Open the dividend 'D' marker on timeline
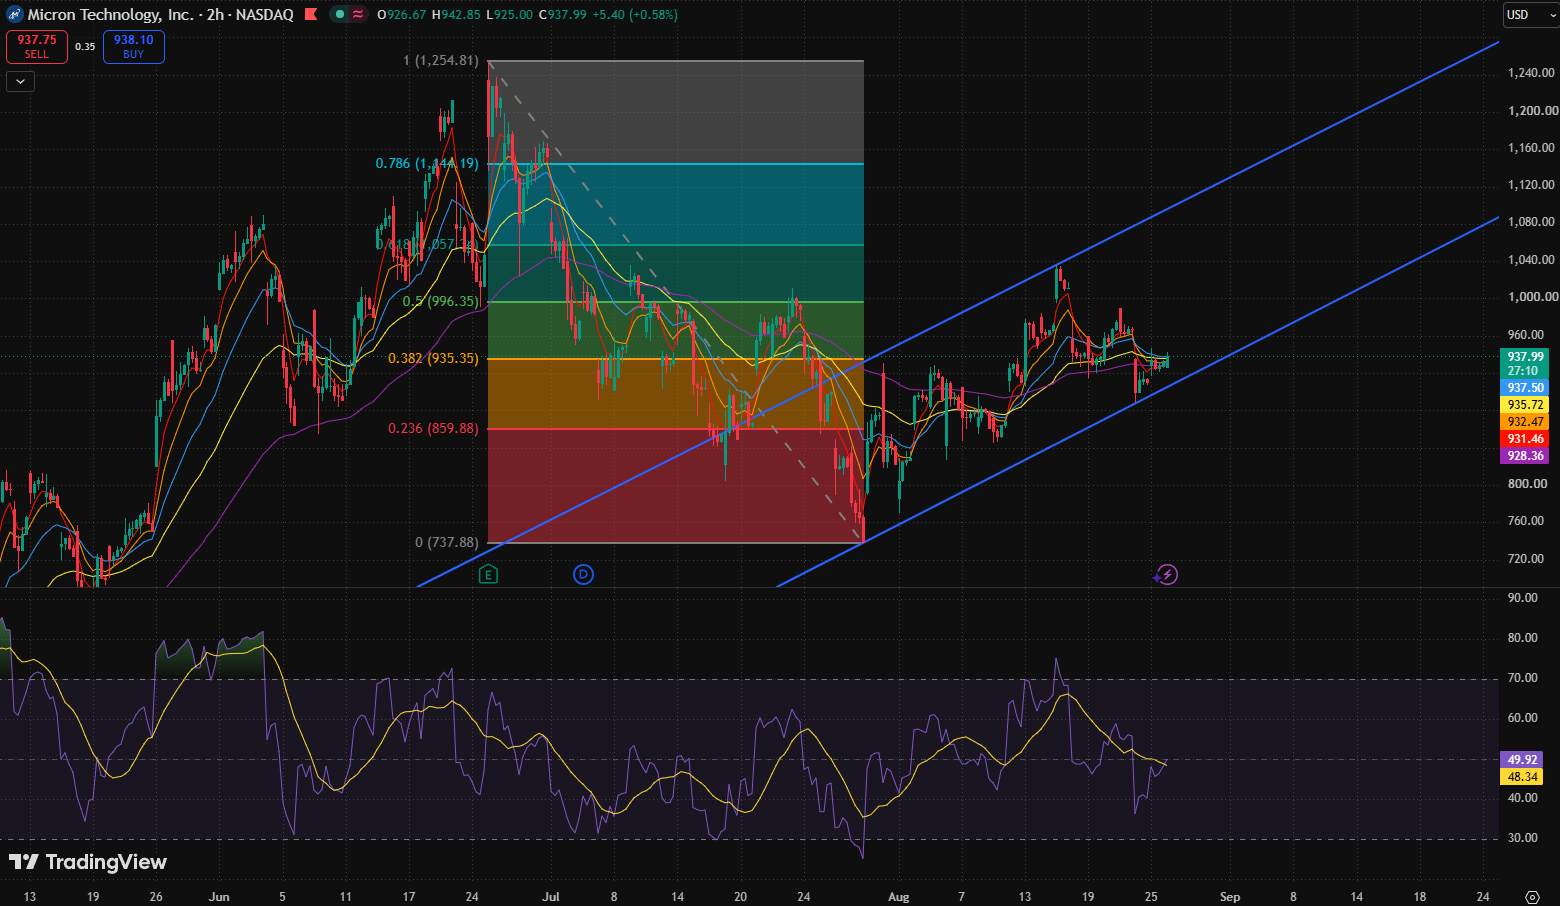This screenshot has height=906, width=1560. [583, 574]
